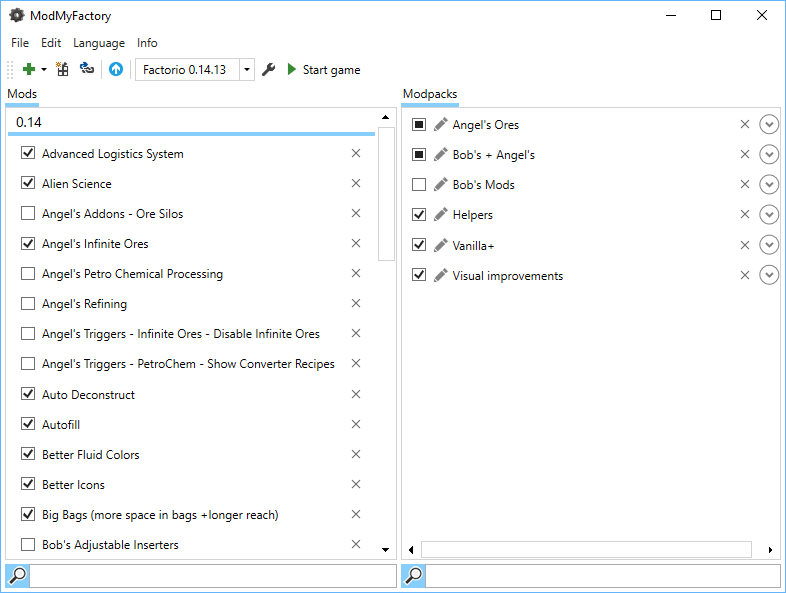The height and width of the screenshot is (593, 786).
Task: Rename Angel's Ores modpack with pencil icon
Action: point(441,124)
